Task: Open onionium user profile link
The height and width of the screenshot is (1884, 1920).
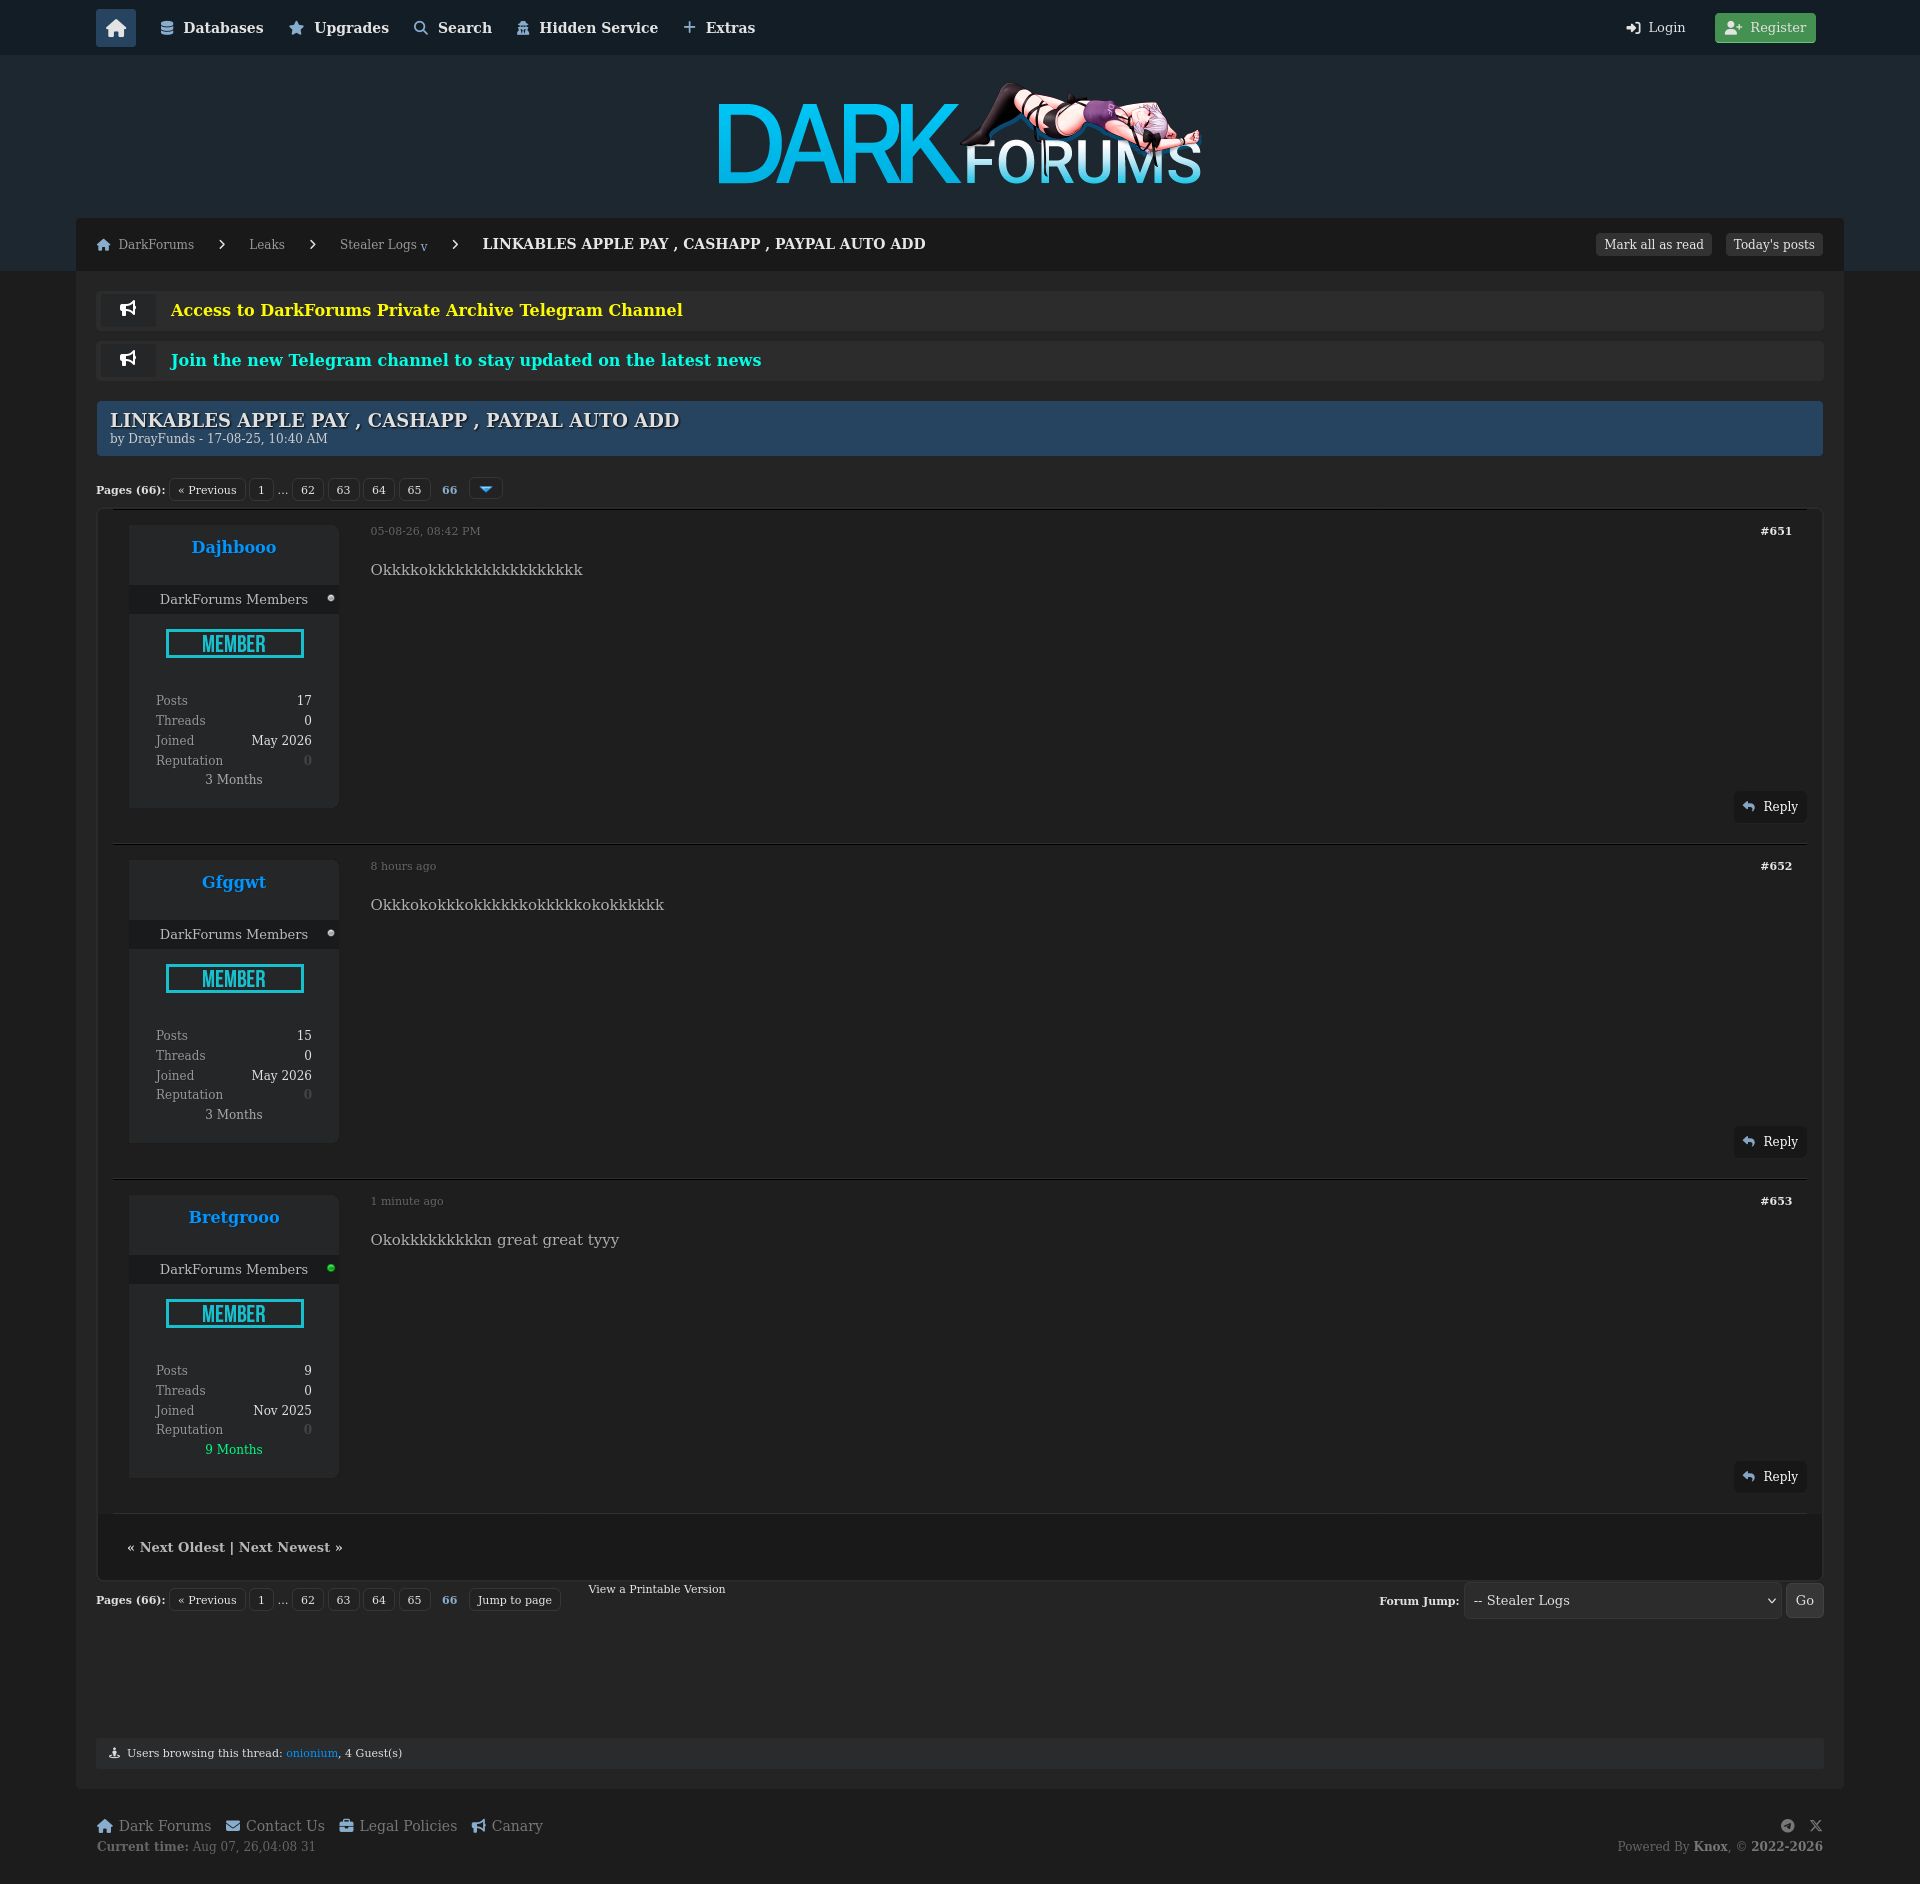Action: 312,1753
